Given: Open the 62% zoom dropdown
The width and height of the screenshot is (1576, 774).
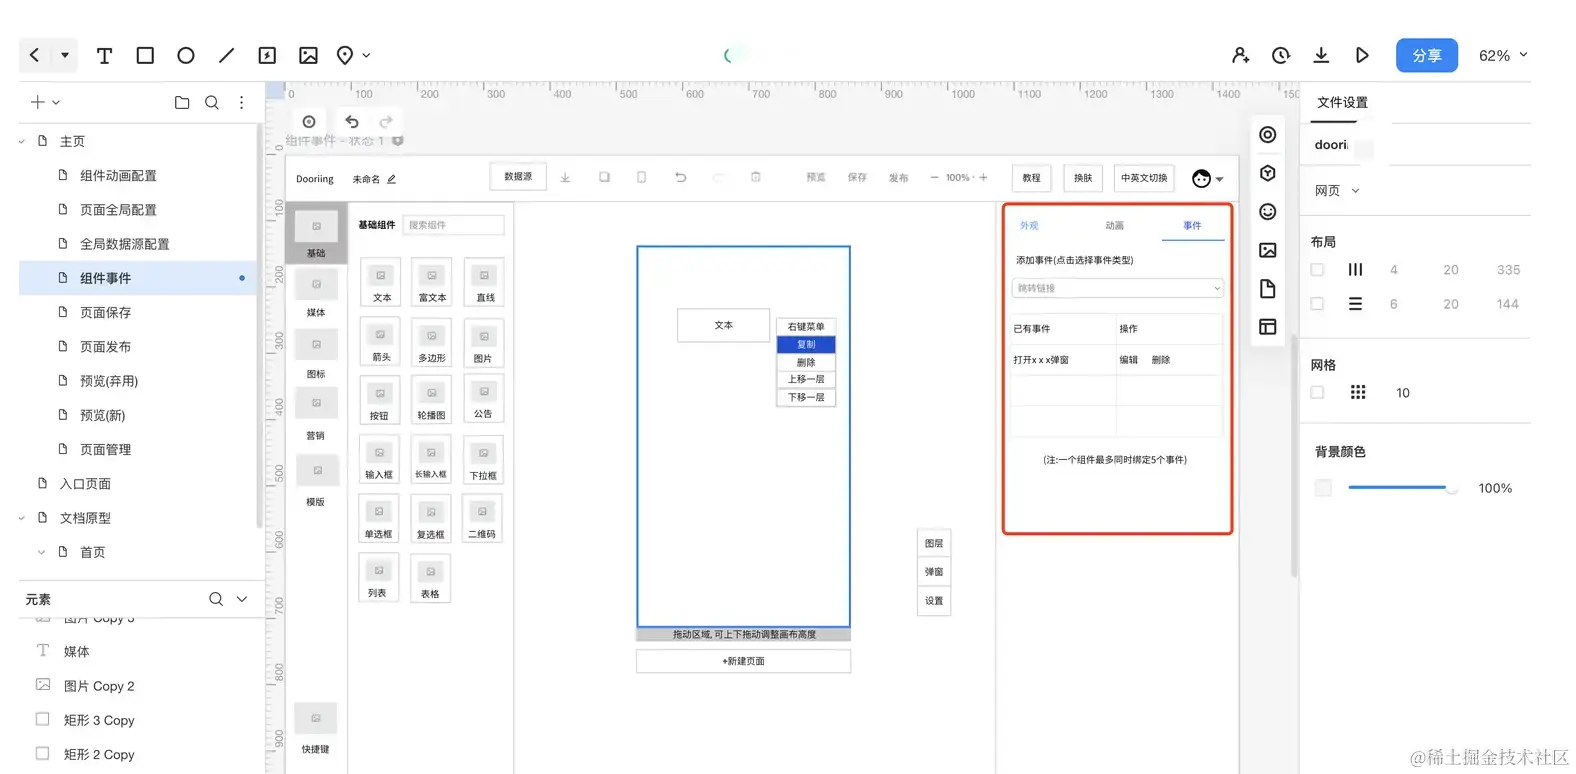Looking at the screenshot, I should pyautogui.click(x=1503, y=56).
